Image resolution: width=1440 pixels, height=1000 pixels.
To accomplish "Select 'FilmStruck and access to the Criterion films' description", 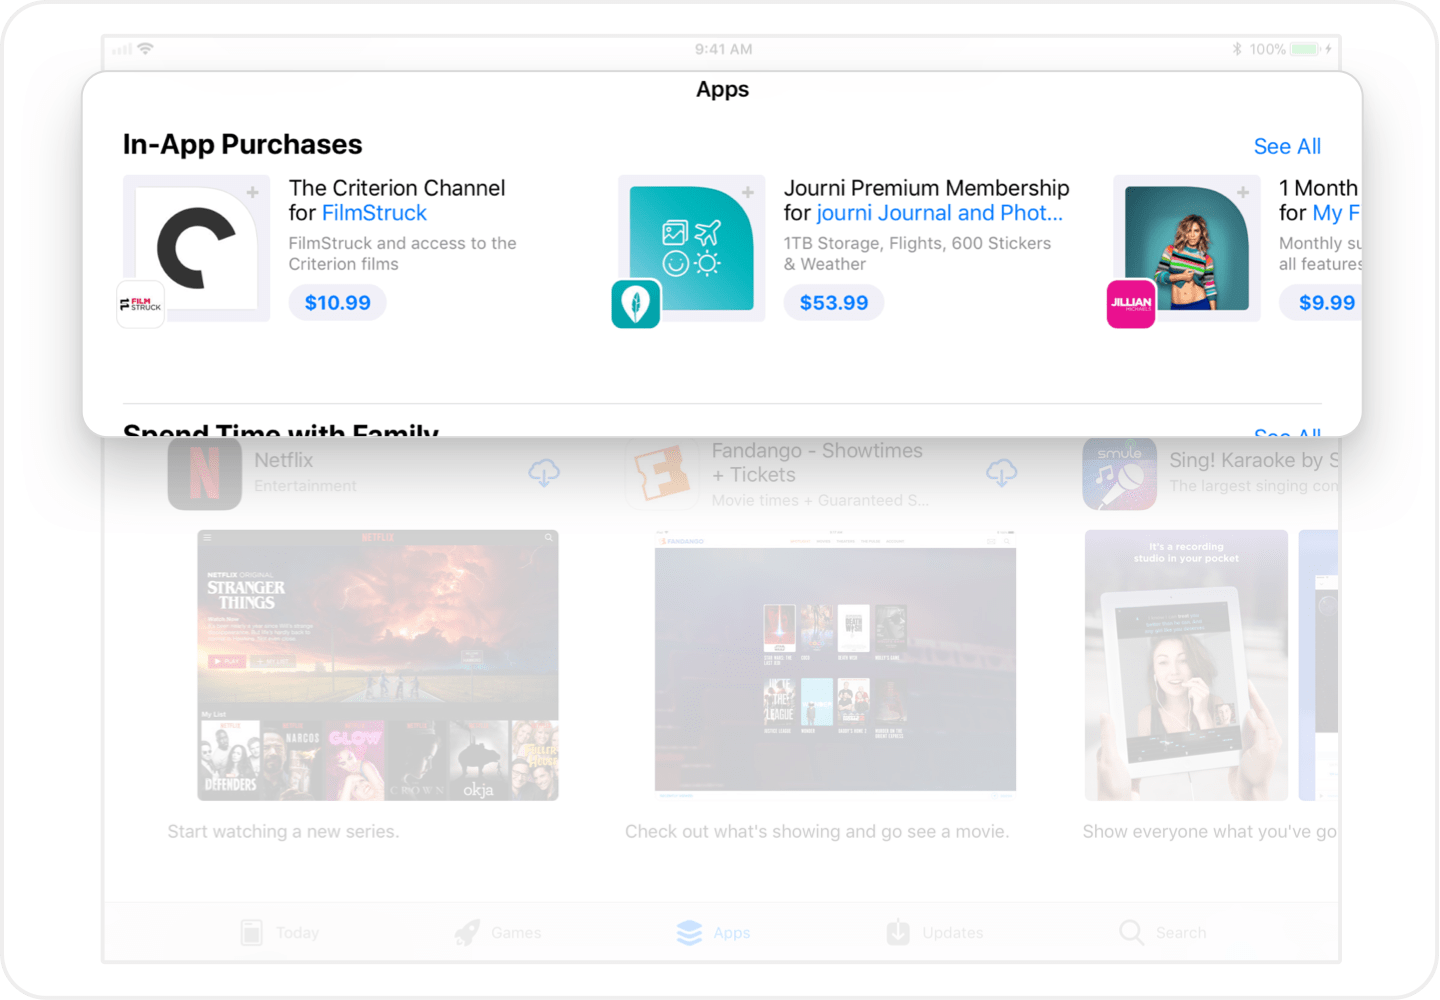I will [x=402, y=253].
